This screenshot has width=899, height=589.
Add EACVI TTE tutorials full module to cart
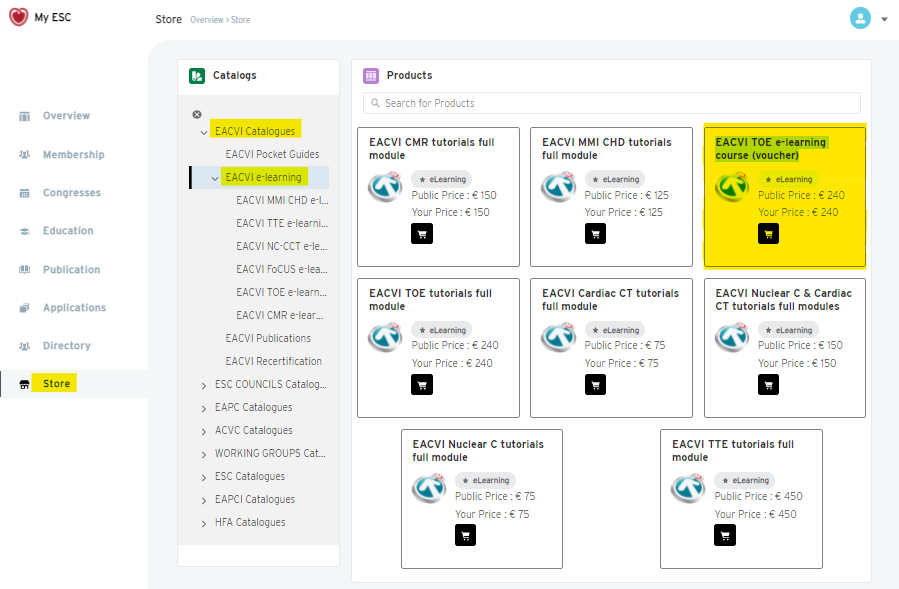[725, 535]
